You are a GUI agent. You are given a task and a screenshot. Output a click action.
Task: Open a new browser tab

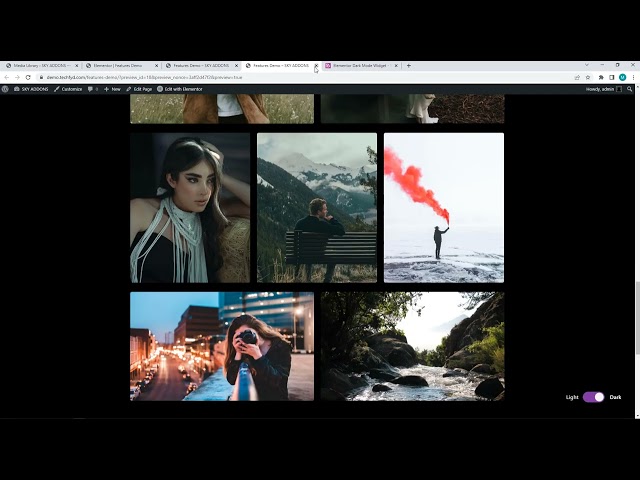pos(409,65)
